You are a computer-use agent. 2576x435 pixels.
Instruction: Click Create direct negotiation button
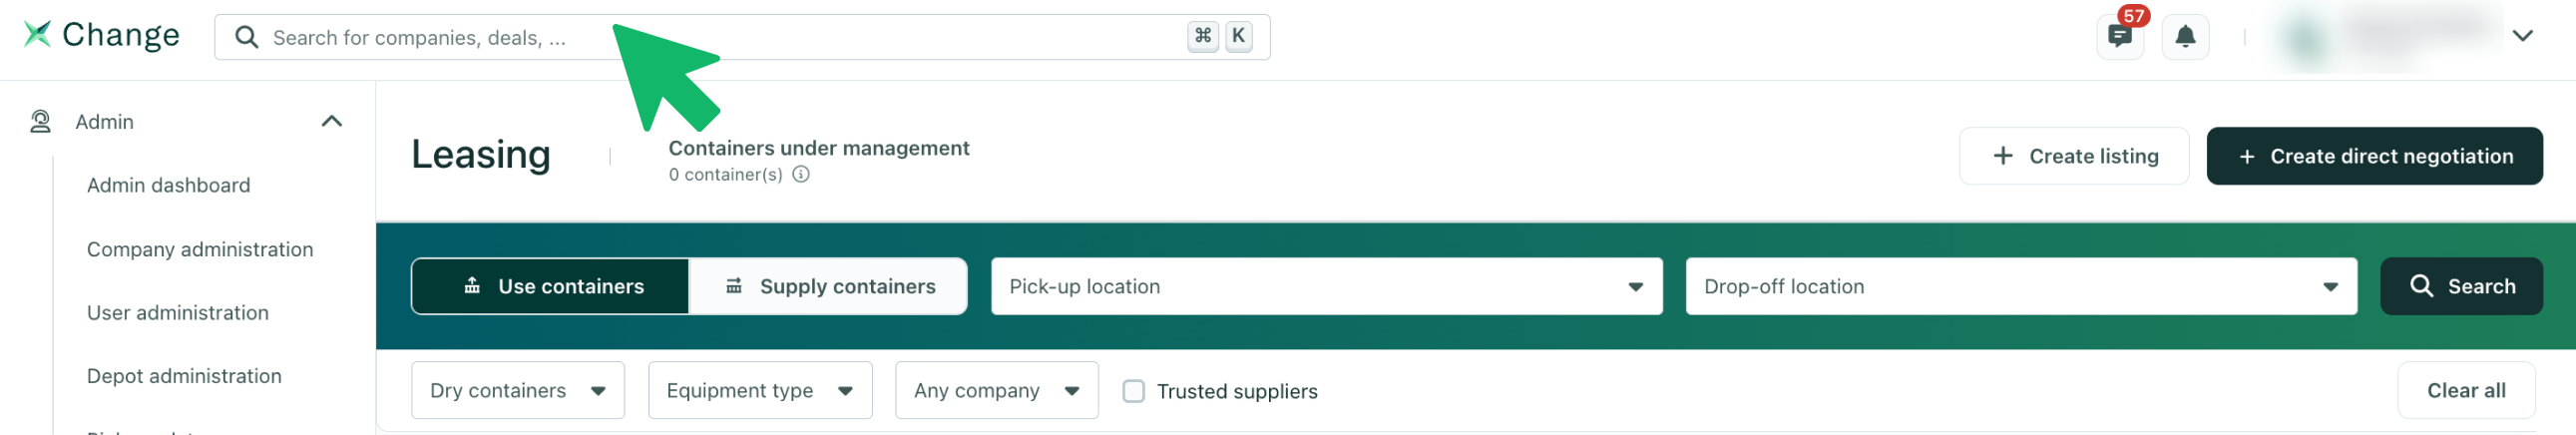tap(2374, 156)
